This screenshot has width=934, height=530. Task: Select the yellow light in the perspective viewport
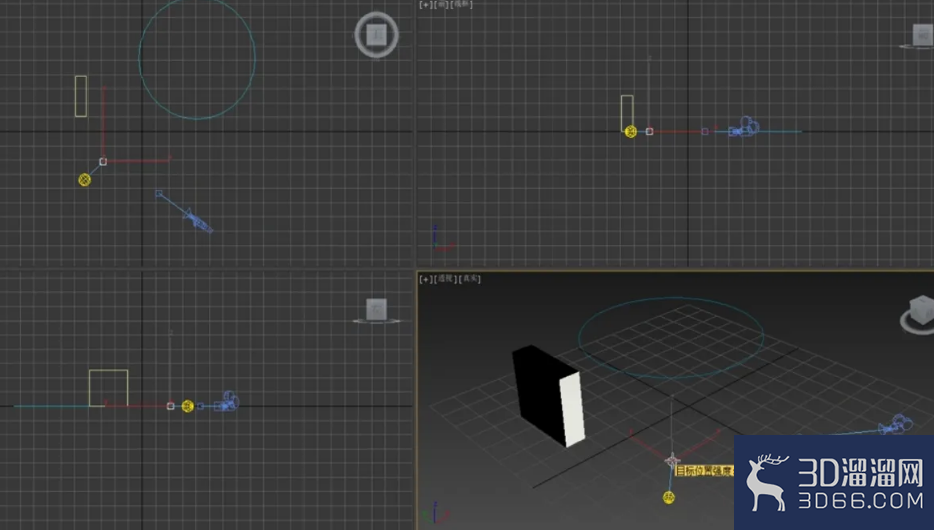coord(669,497)
